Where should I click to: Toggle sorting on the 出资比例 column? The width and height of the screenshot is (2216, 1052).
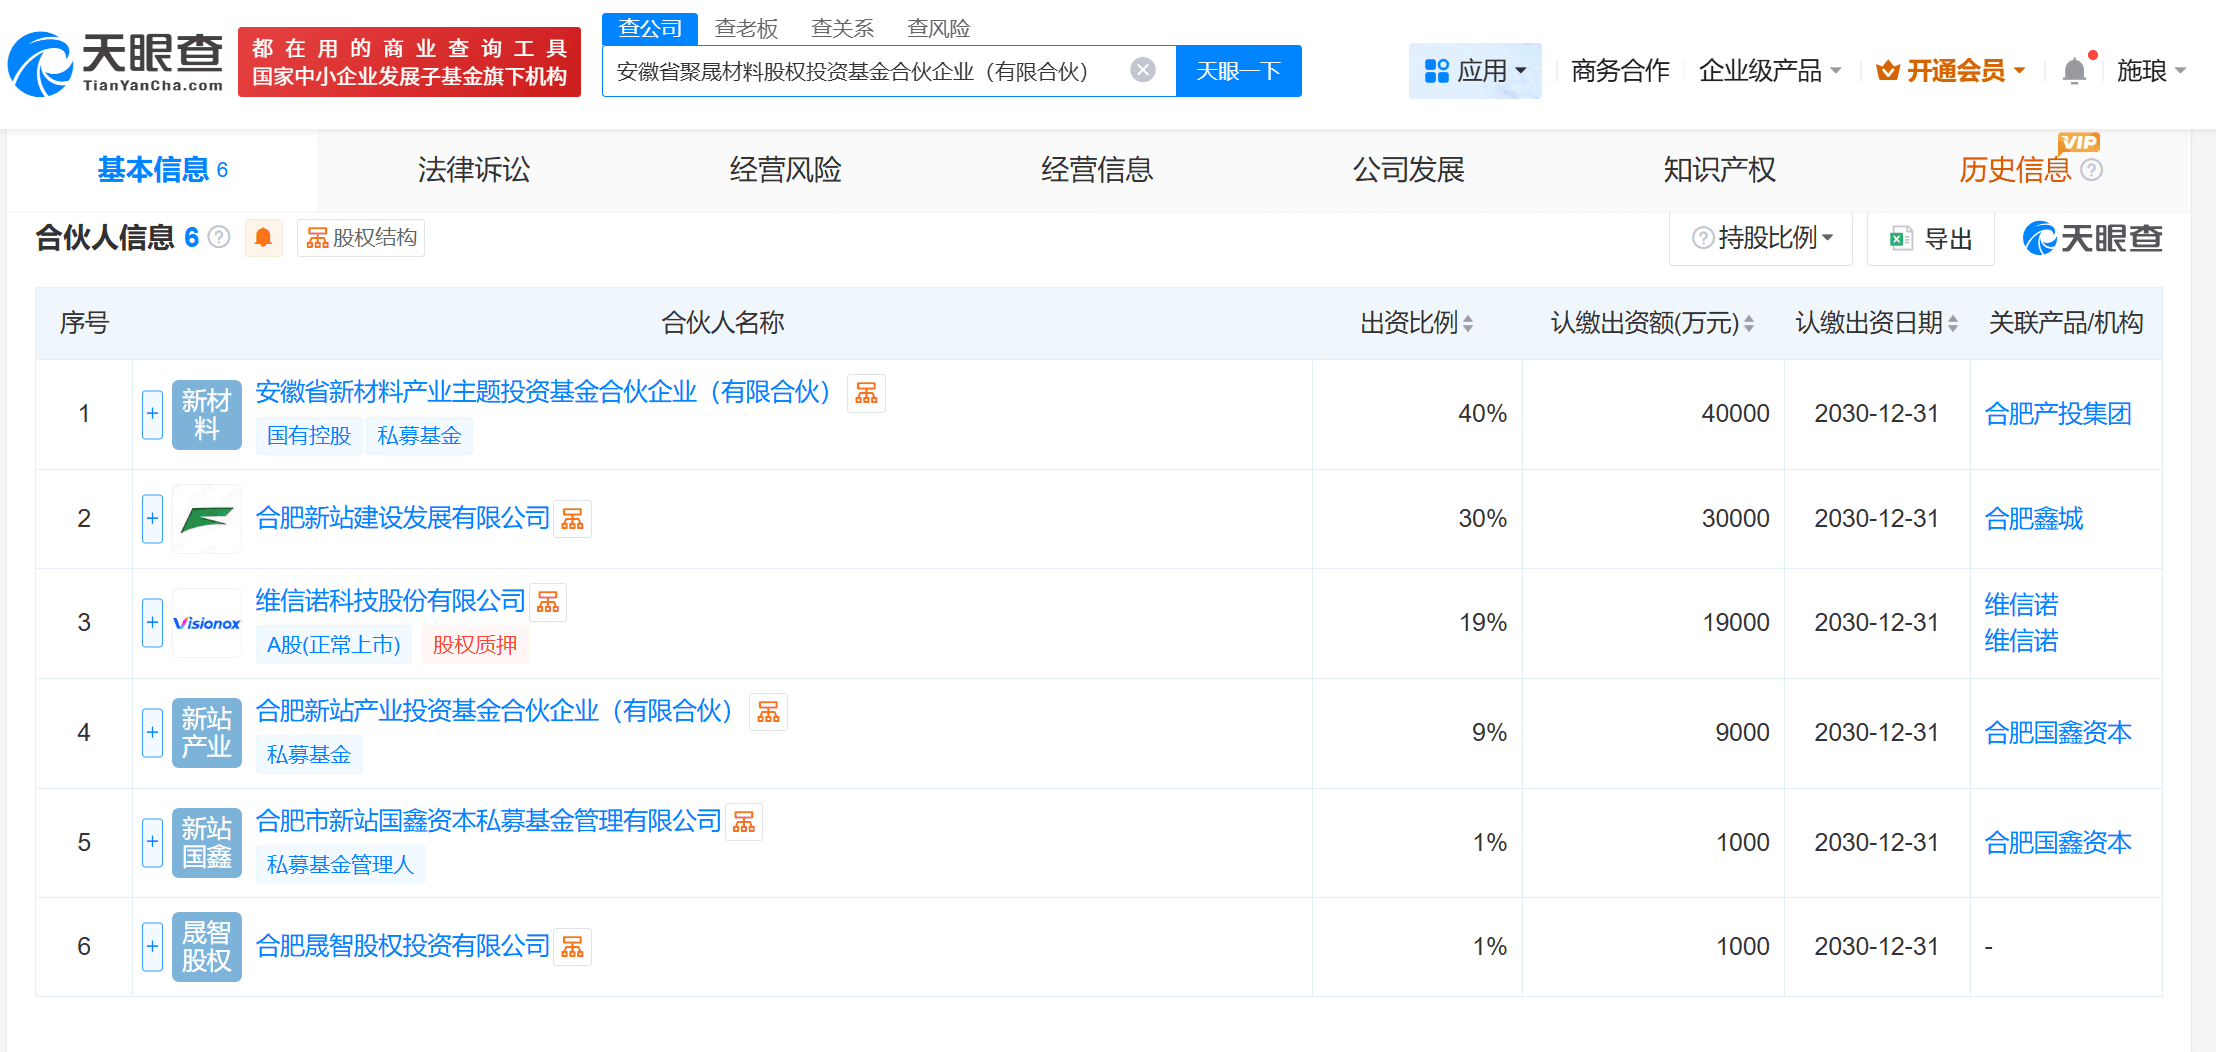pos(1468,323)
